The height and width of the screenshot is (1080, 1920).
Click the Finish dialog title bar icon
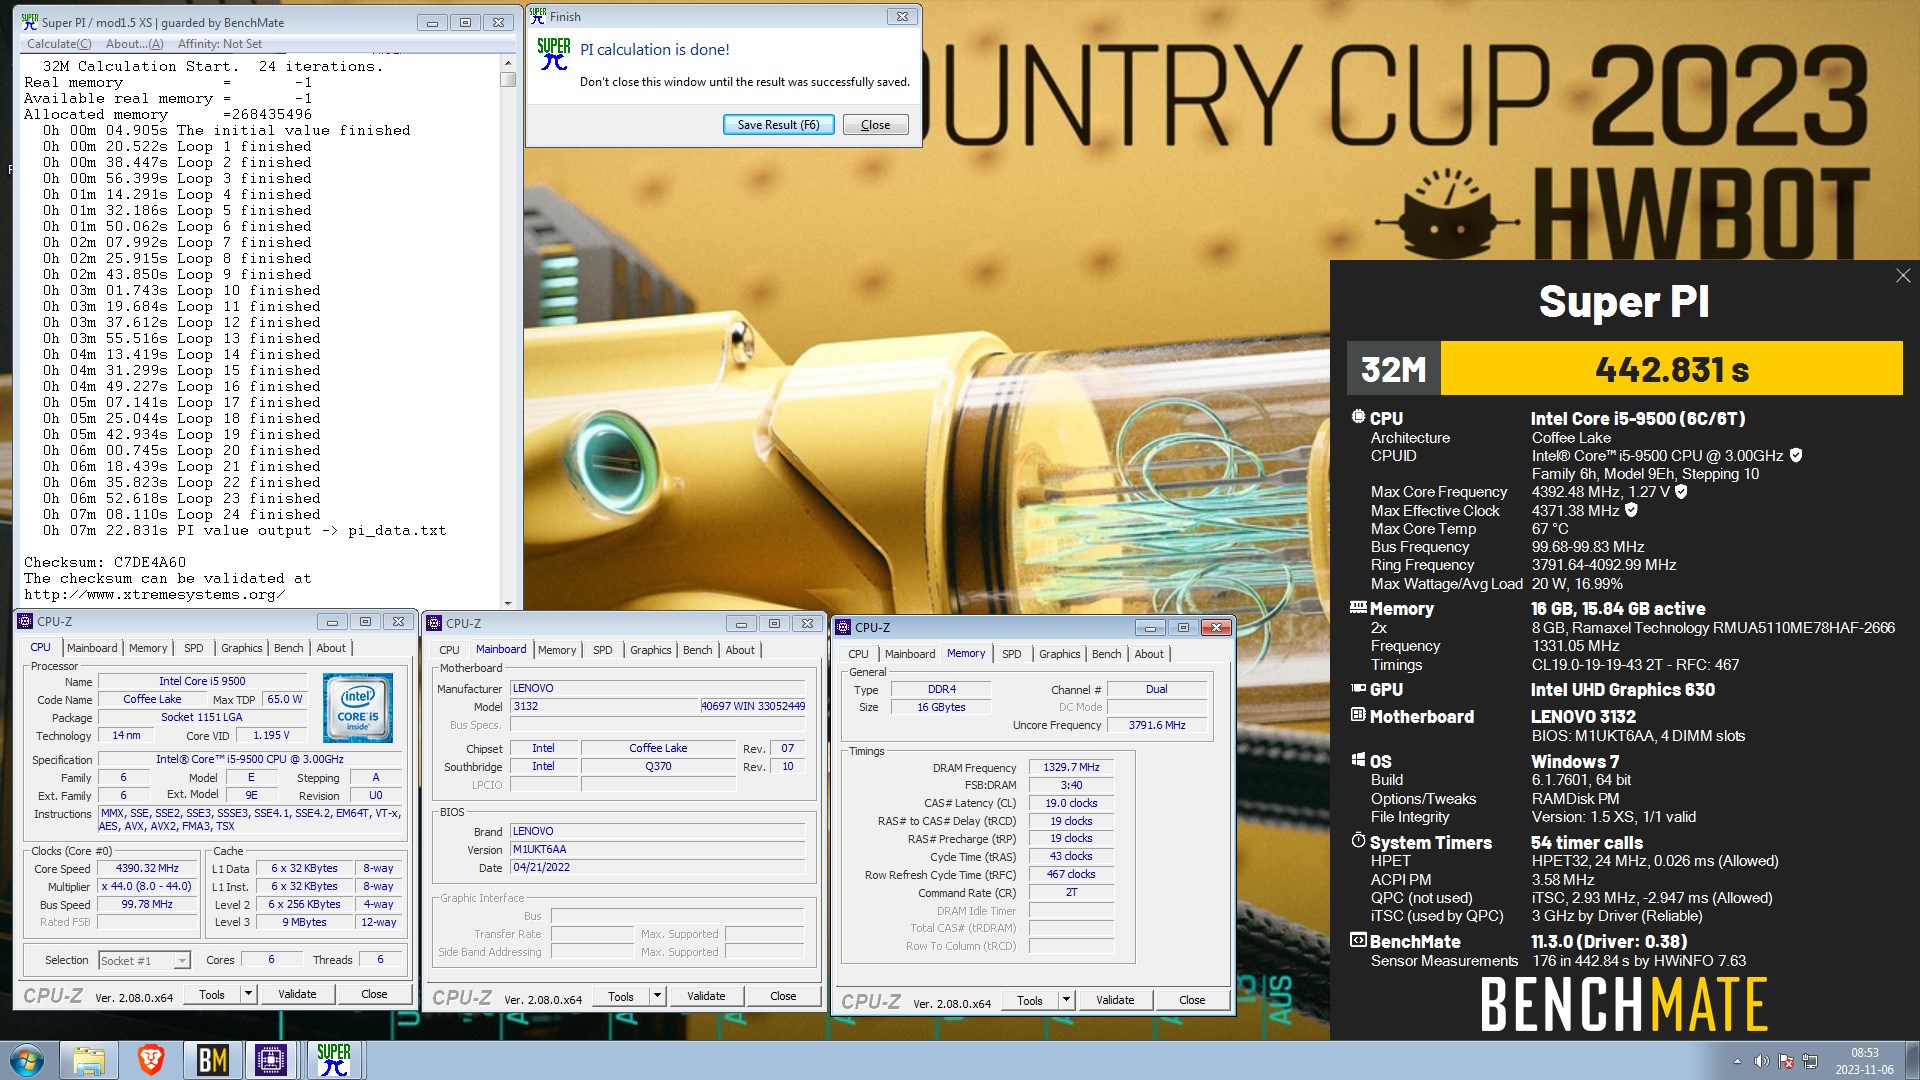[x=538, y=16]
